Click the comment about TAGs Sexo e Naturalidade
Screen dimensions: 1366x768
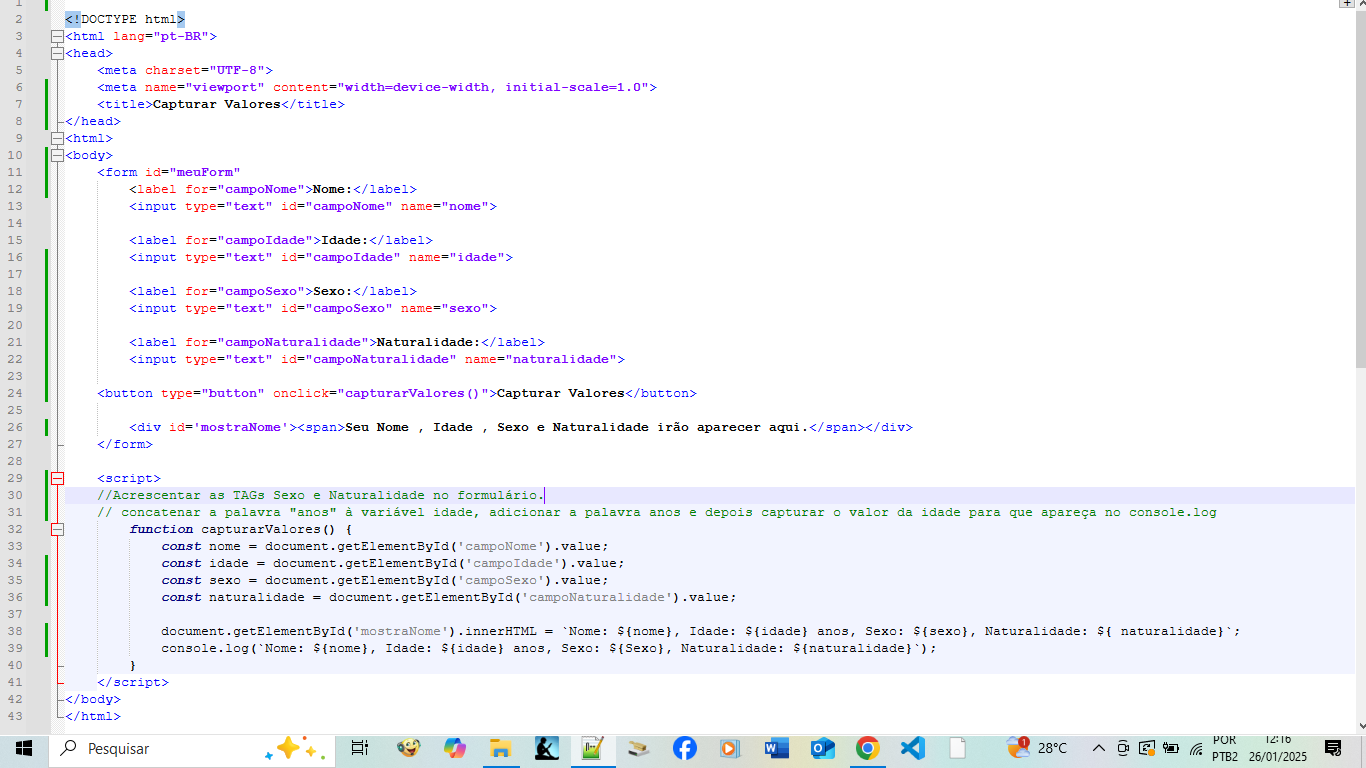[321, 495]
